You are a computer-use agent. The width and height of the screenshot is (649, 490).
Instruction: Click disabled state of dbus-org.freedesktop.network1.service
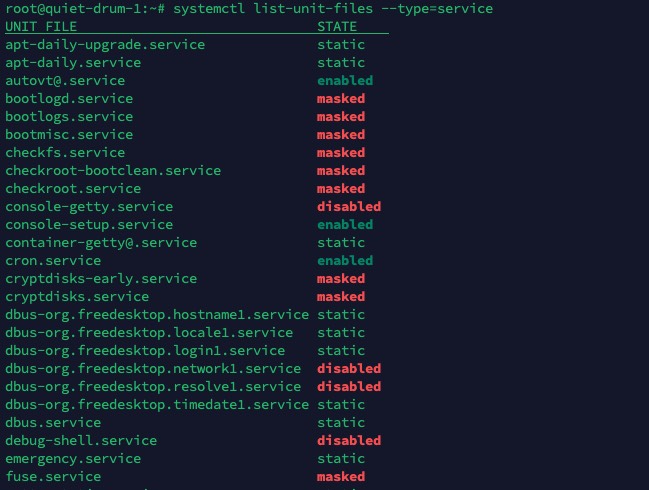tap(349, 368)
